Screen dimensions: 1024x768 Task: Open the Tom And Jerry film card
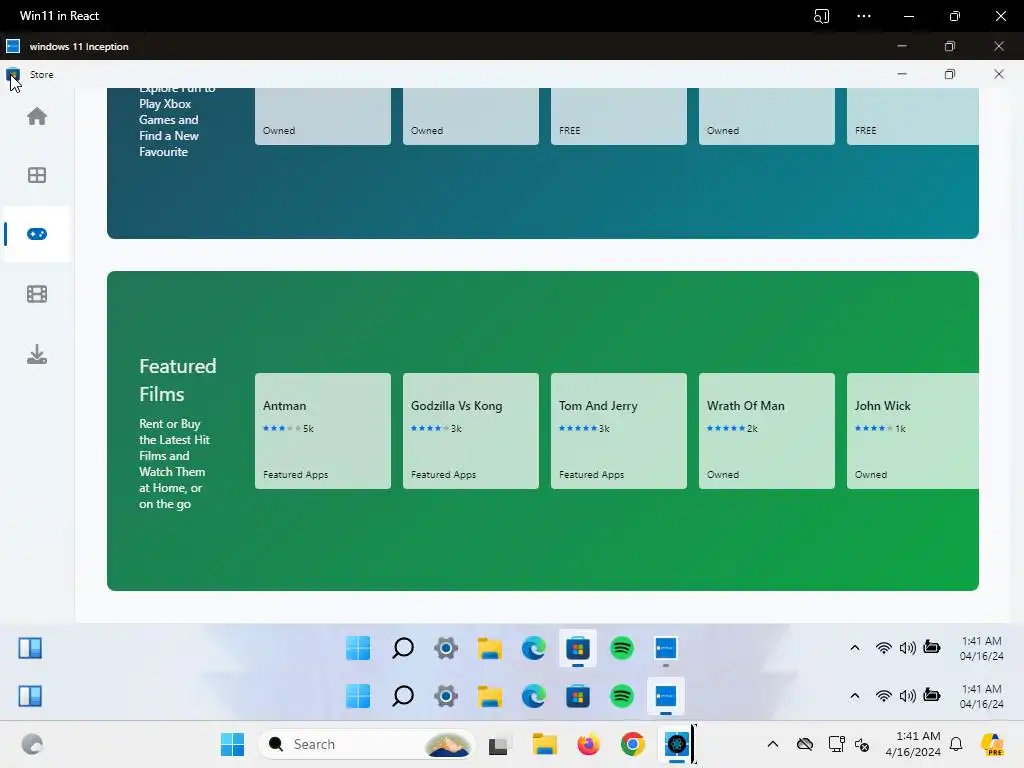point(619,431)
